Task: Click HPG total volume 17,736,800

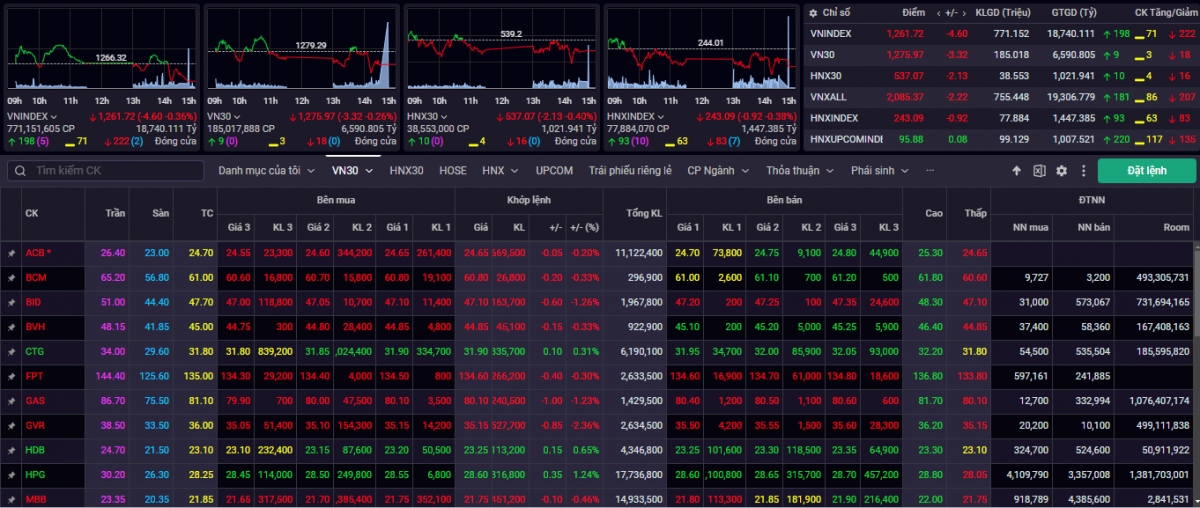Action: coord(636,474)
